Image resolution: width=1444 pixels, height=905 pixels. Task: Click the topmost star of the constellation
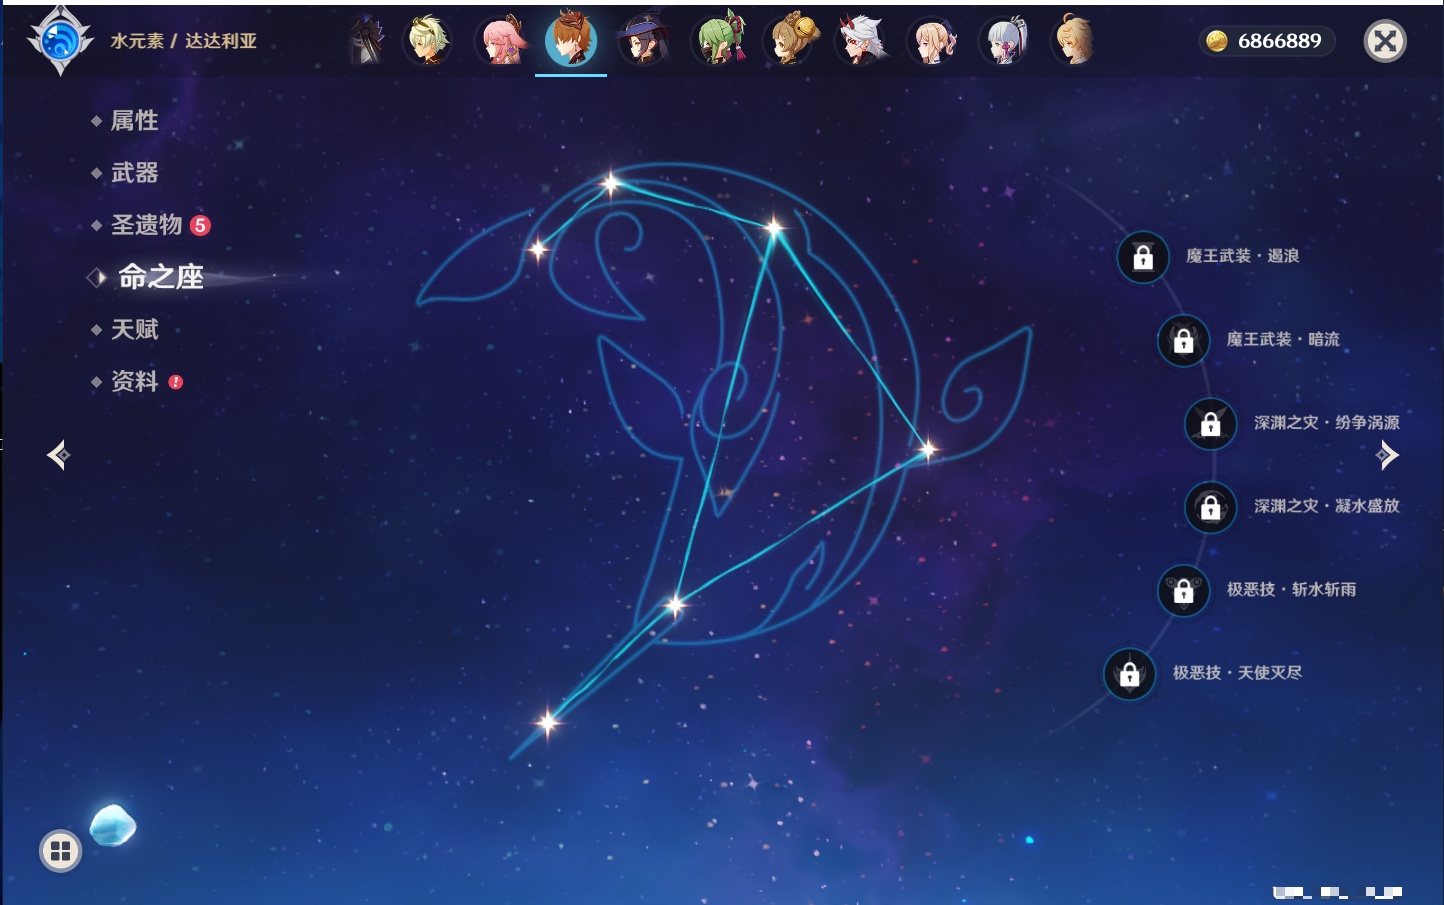coord(611,183)
